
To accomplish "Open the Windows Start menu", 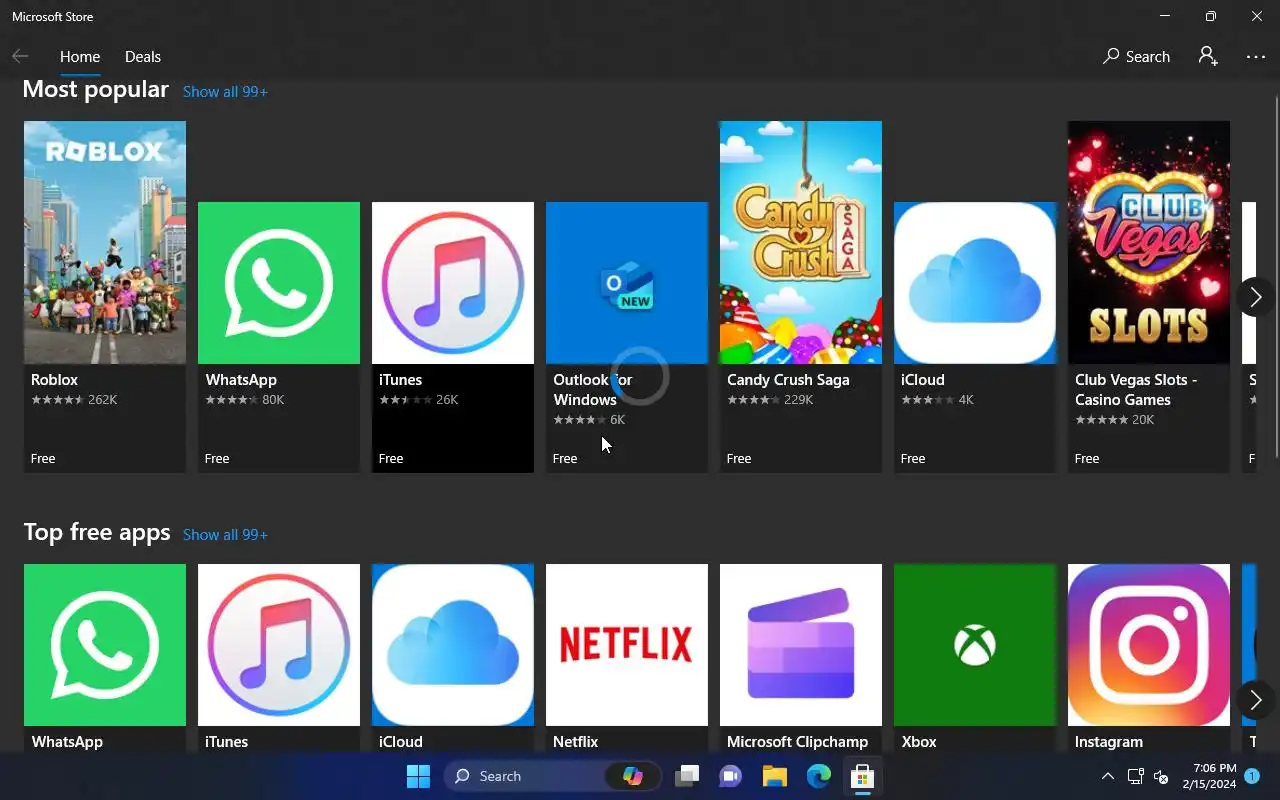I will [x=418, y=776].
